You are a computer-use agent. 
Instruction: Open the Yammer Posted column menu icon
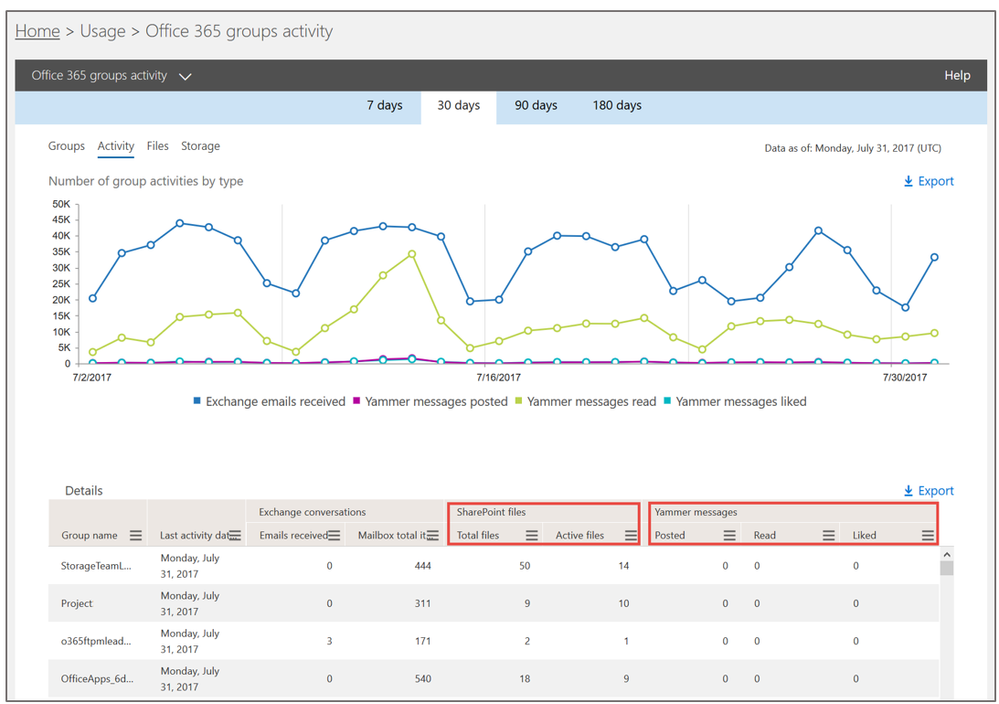730,535
